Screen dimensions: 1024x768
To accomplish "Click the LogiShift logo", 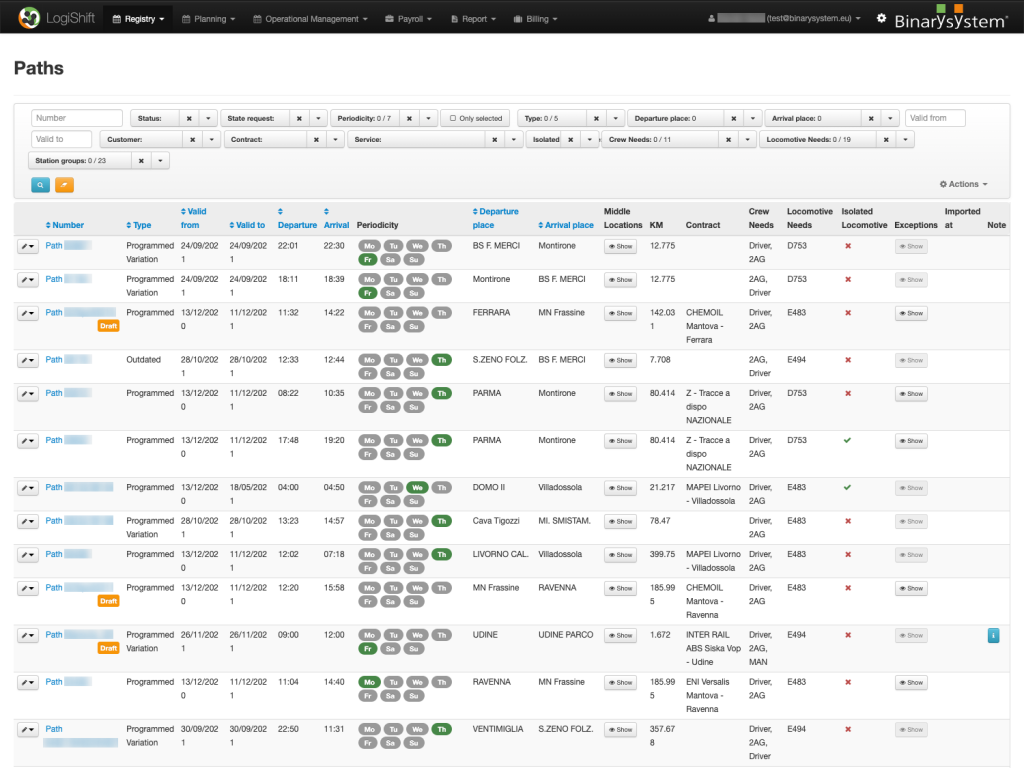I will pyautogui.click(x=57, y=18).
